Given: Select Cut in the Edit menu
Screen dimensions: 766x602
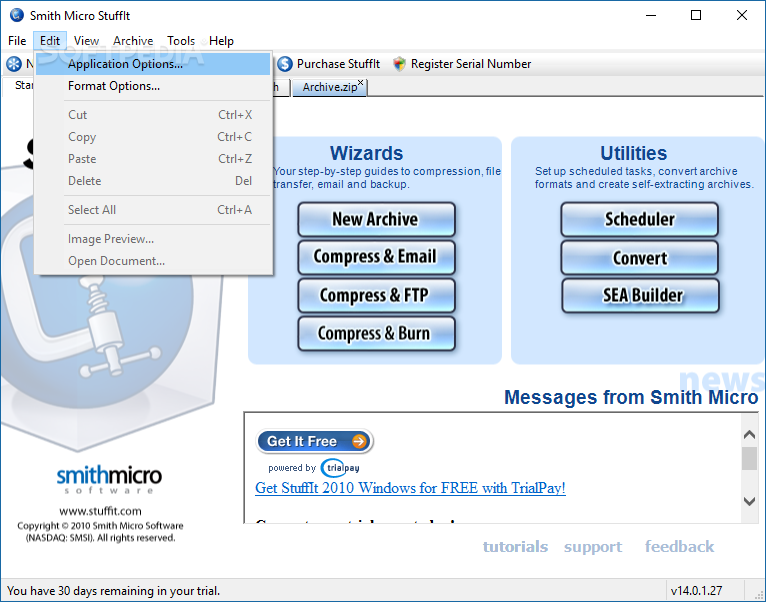Looking at the screenshot, I should (153, 115).
